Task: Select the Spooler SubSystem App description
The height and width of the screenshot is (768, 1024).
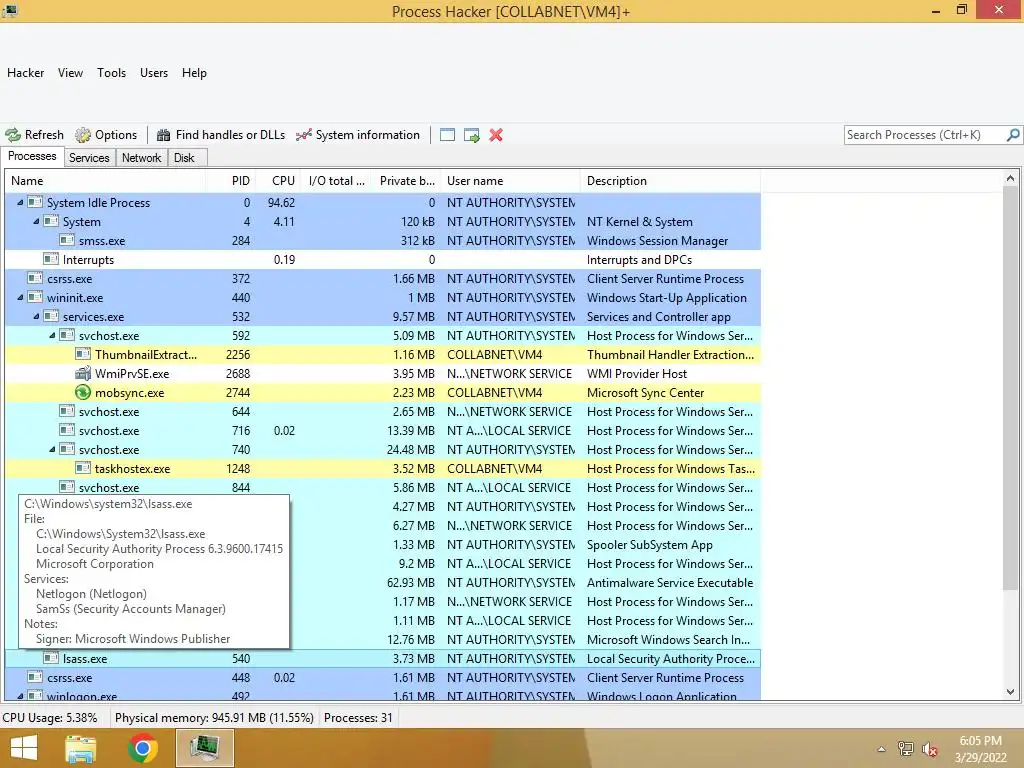Action: (649, 545)
